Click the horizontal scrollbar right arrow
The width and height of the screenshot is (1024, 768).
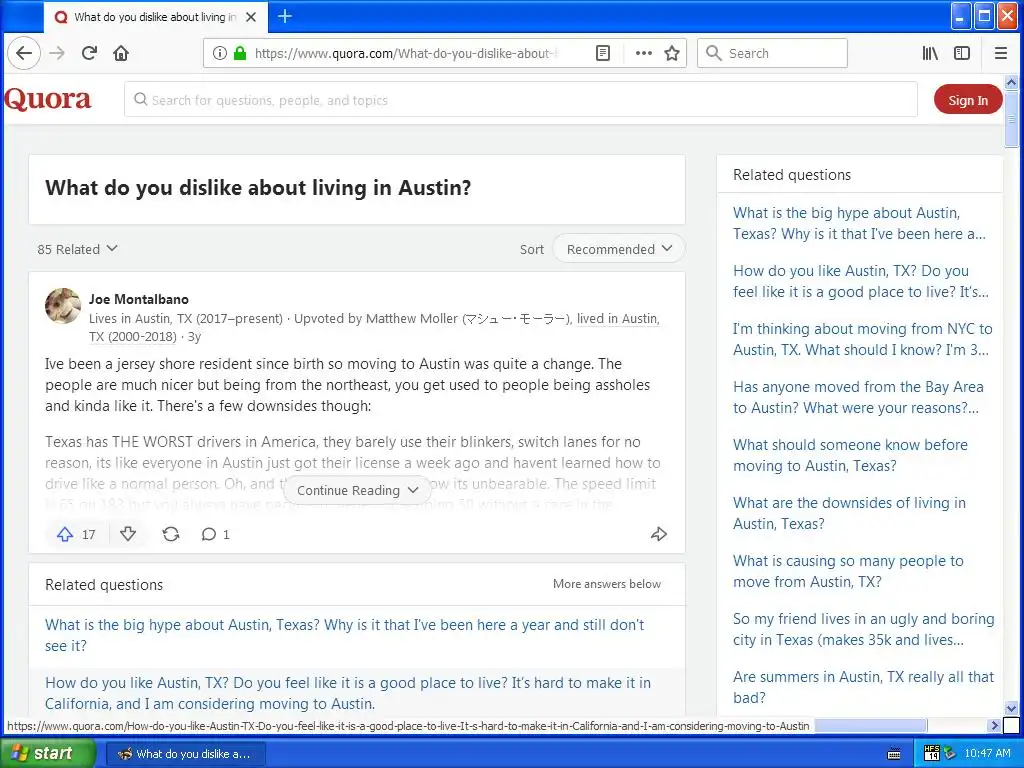coord(995,725)
